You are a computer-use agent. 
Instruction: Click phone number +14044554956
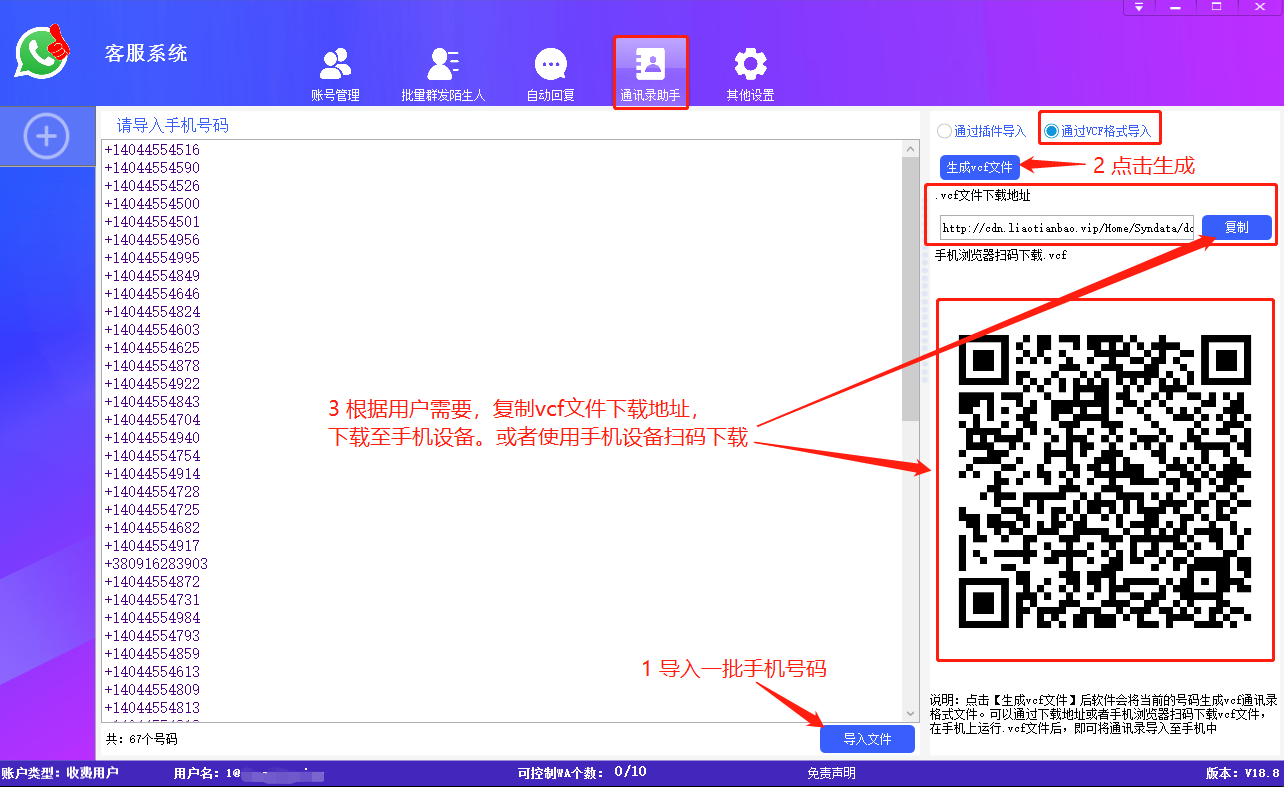click(x=152, y=240)
